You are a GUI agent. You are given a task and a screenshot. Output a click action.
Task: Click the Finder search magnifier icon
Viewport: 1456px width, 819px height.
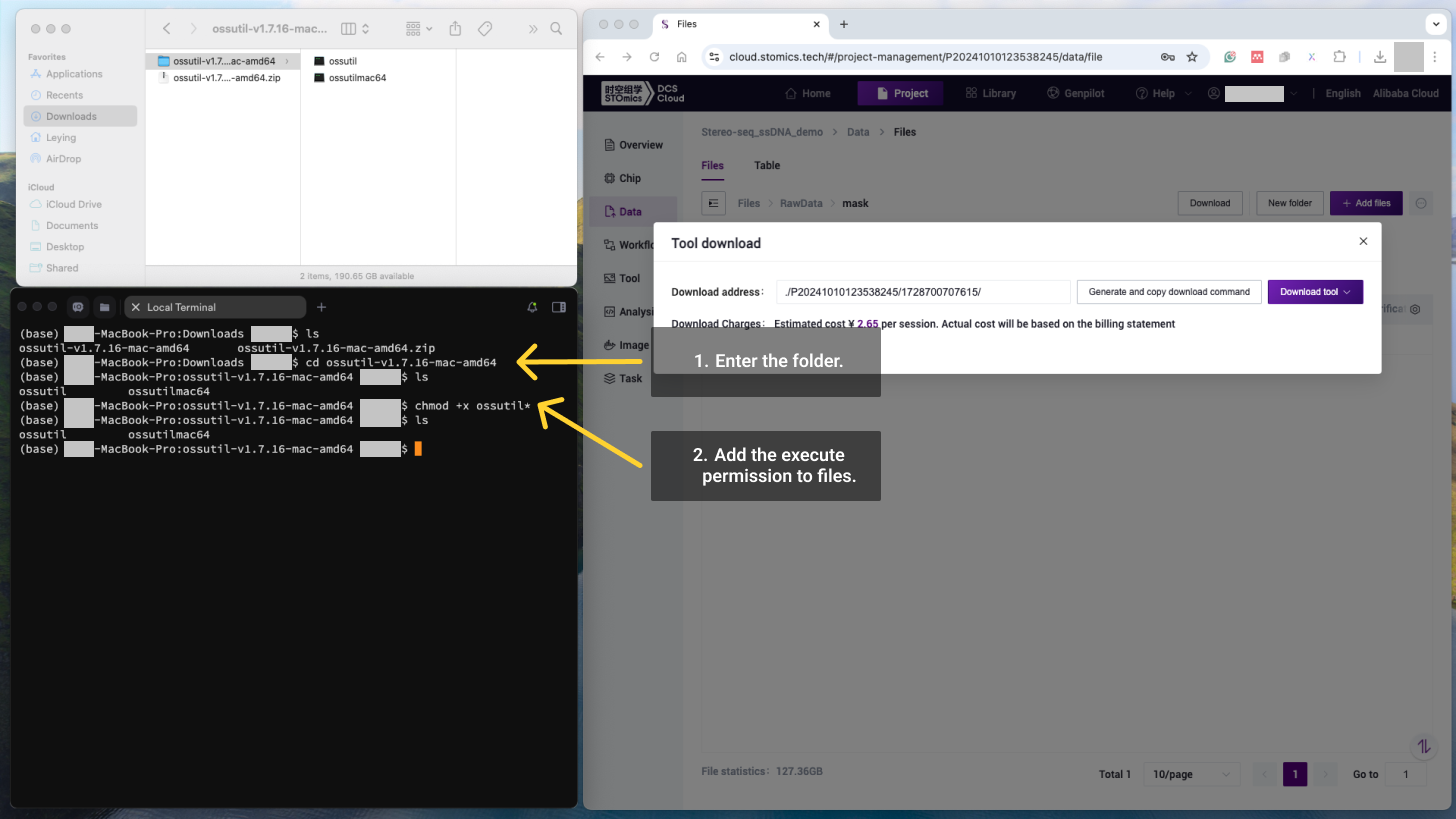557,29
